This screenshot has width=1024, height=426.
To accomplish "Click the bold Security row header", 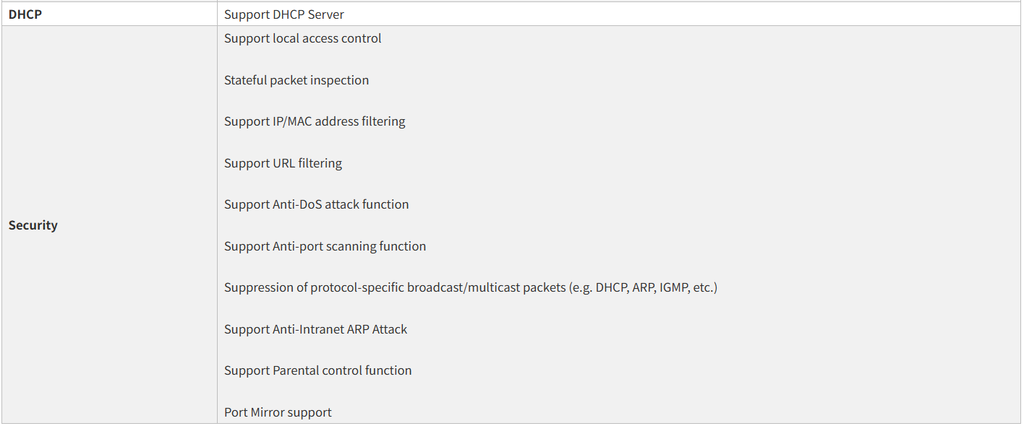I will (x=33, y=226).
